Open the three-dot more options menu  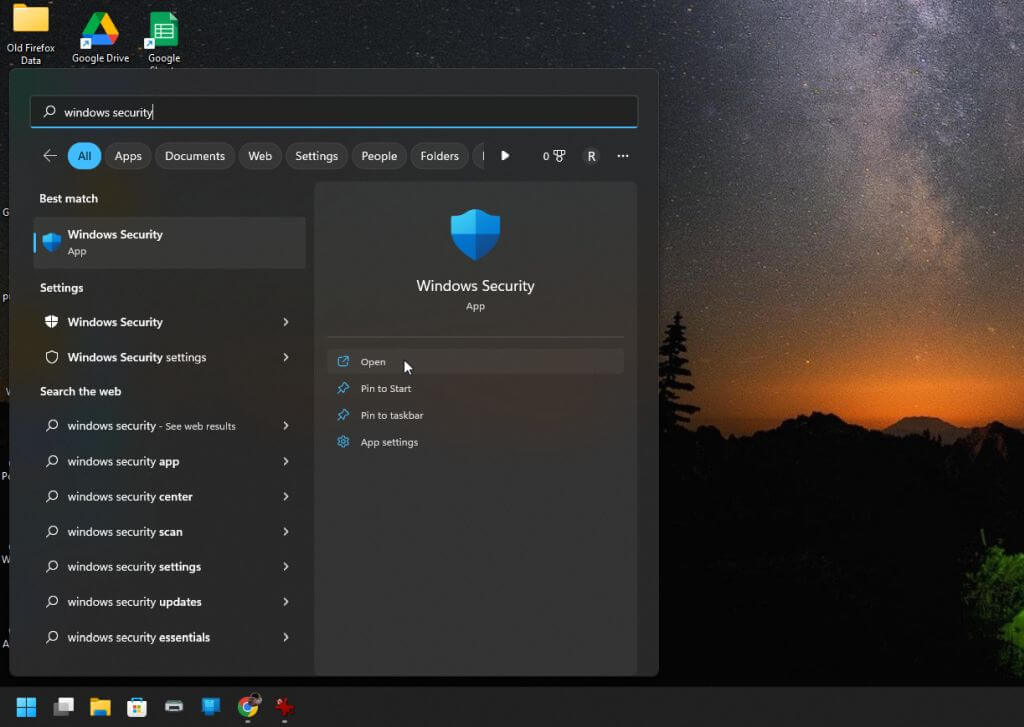pyautogui.click(x=623, y=156)
